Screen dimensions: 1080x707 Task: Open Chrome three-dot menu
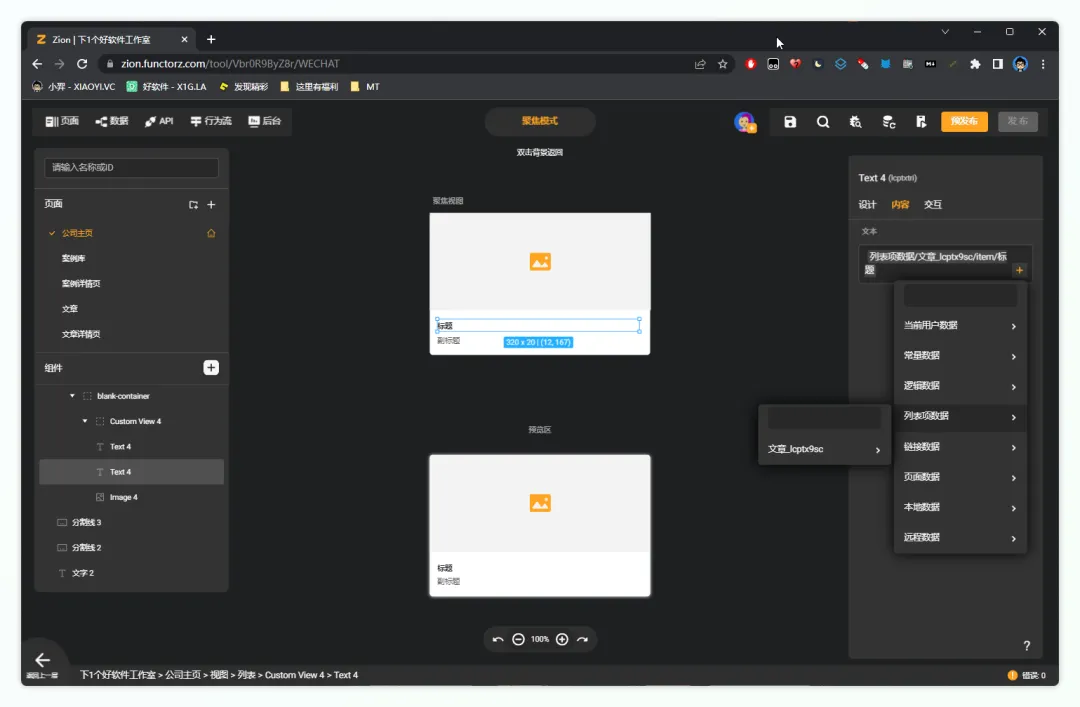click(1043, 64)
